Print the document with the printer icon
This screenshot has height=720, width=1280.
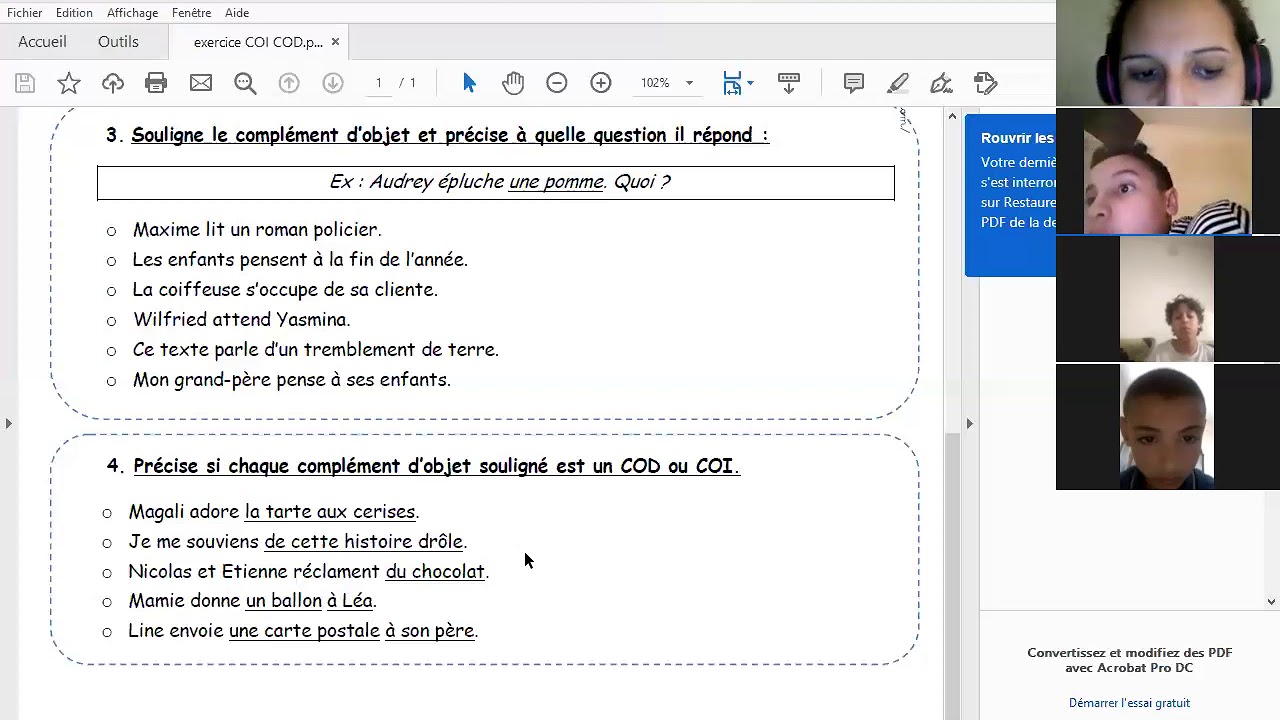156,83
